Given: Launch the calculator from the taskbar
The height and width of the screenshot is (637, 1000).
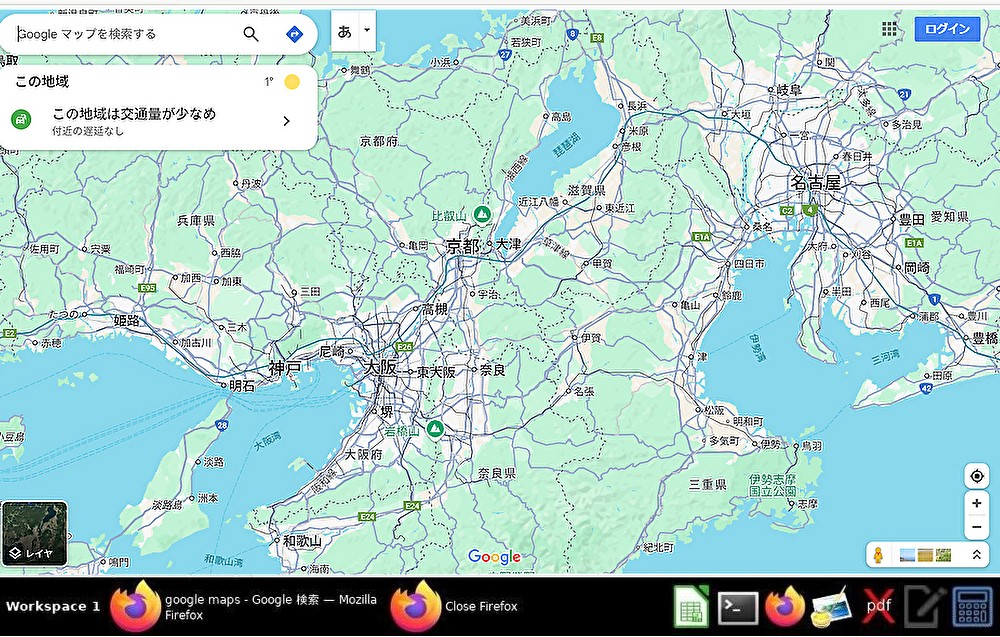Looking at the screenshot, I should tap(972, 607).
